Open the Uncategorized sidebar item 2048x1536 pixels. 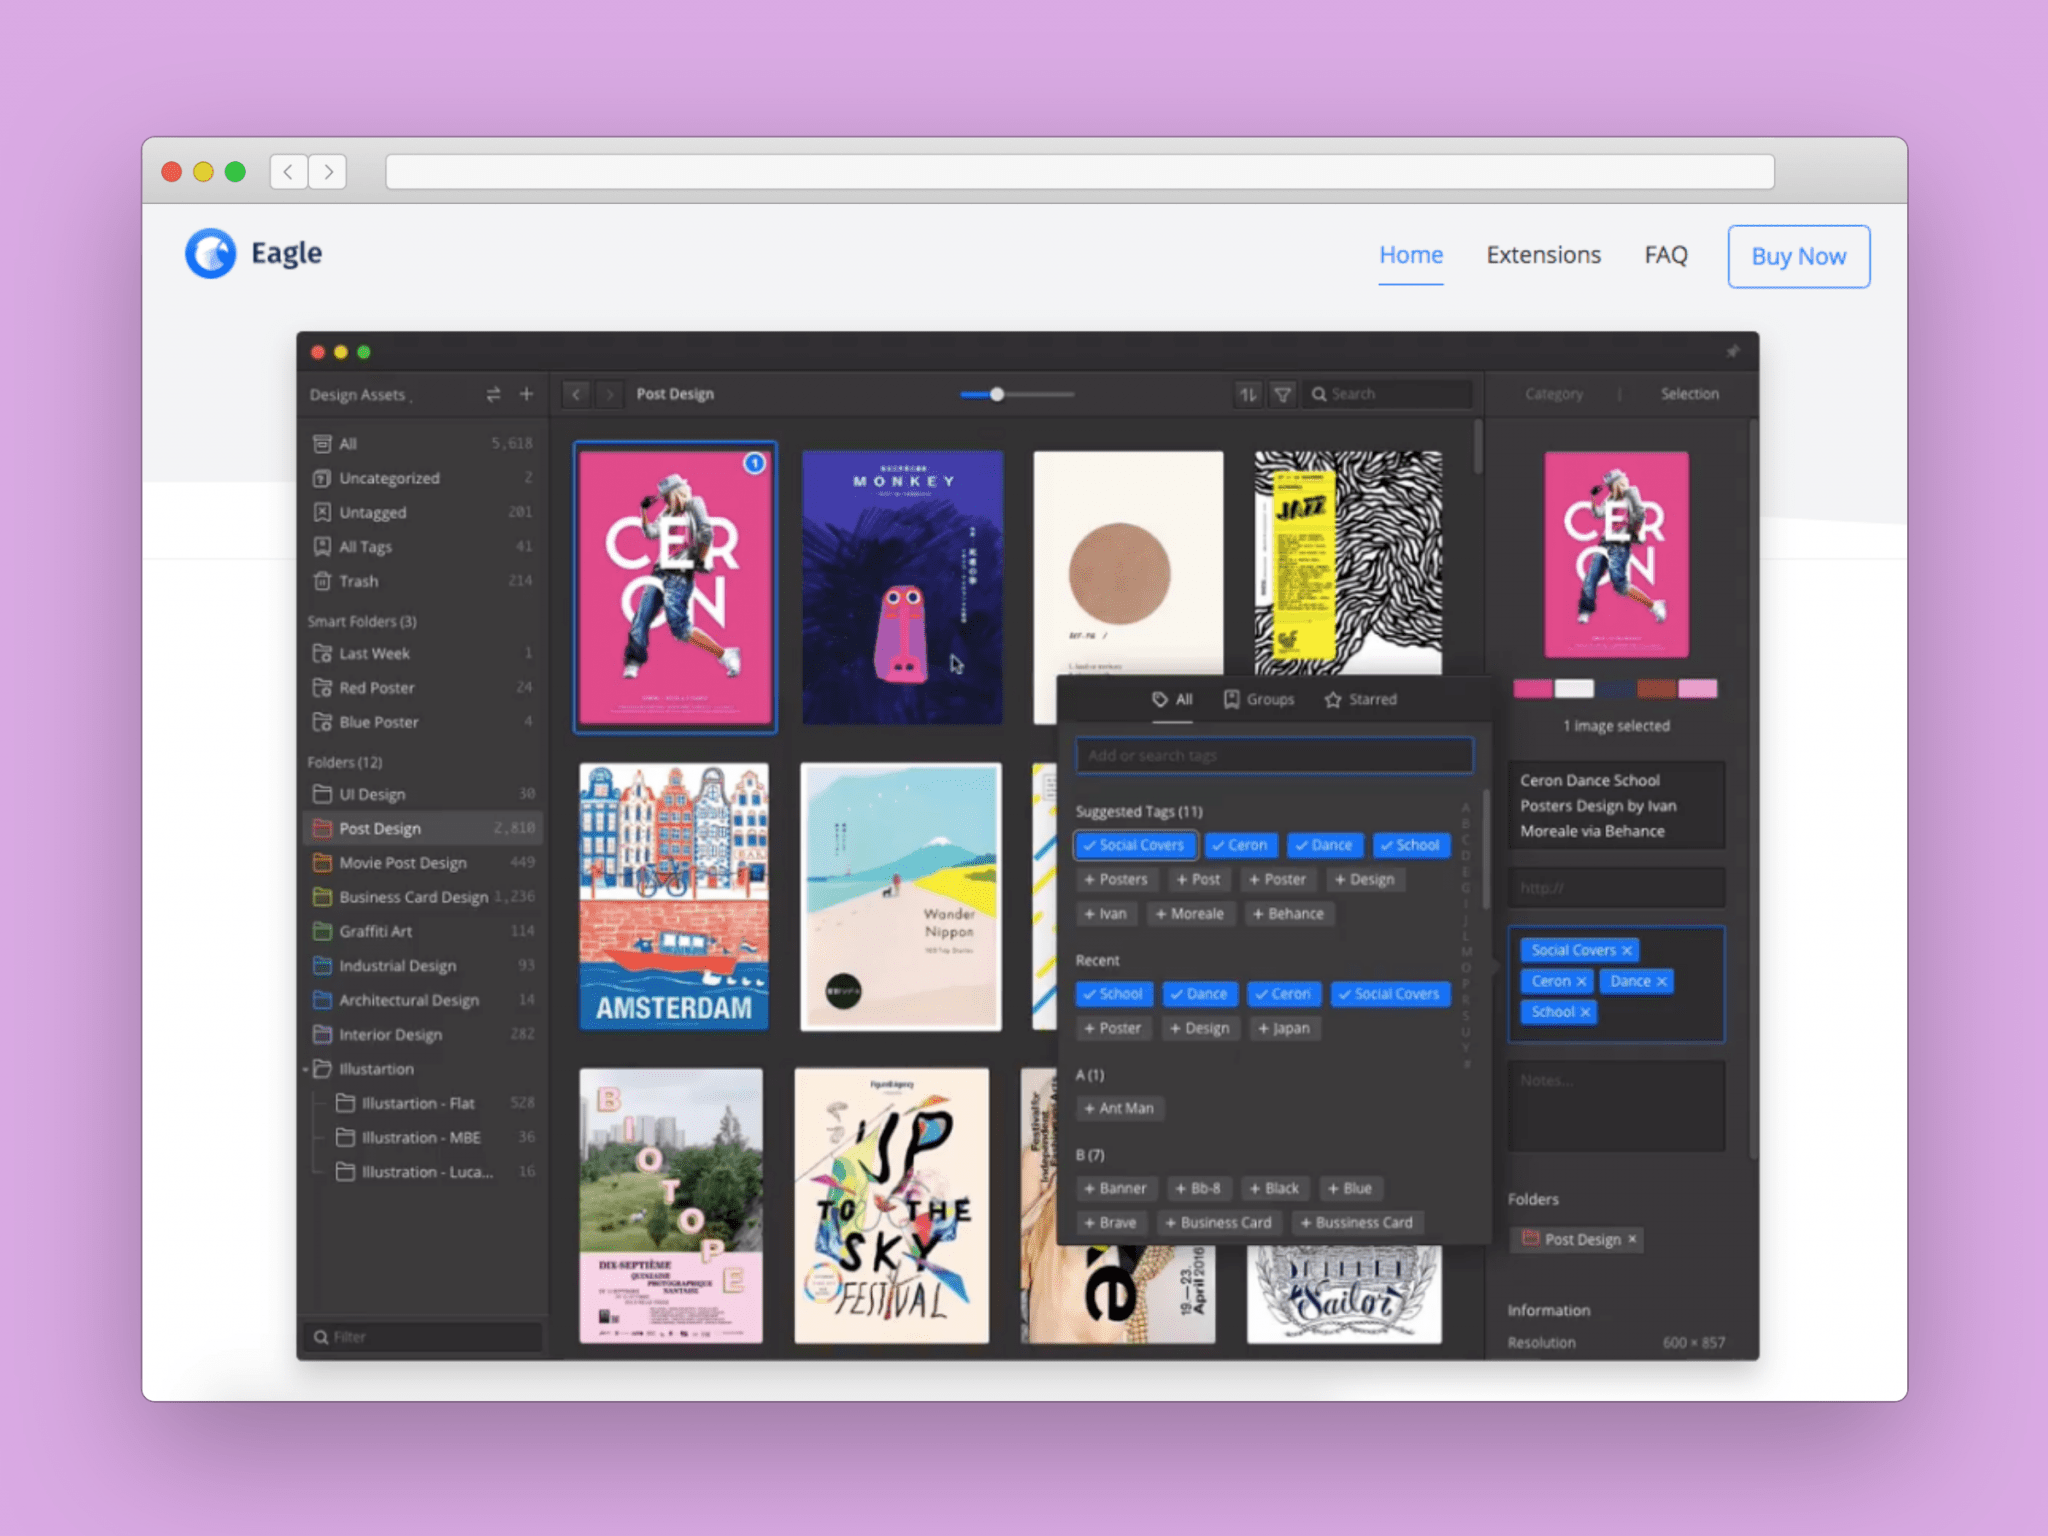(x=422, y=478)
